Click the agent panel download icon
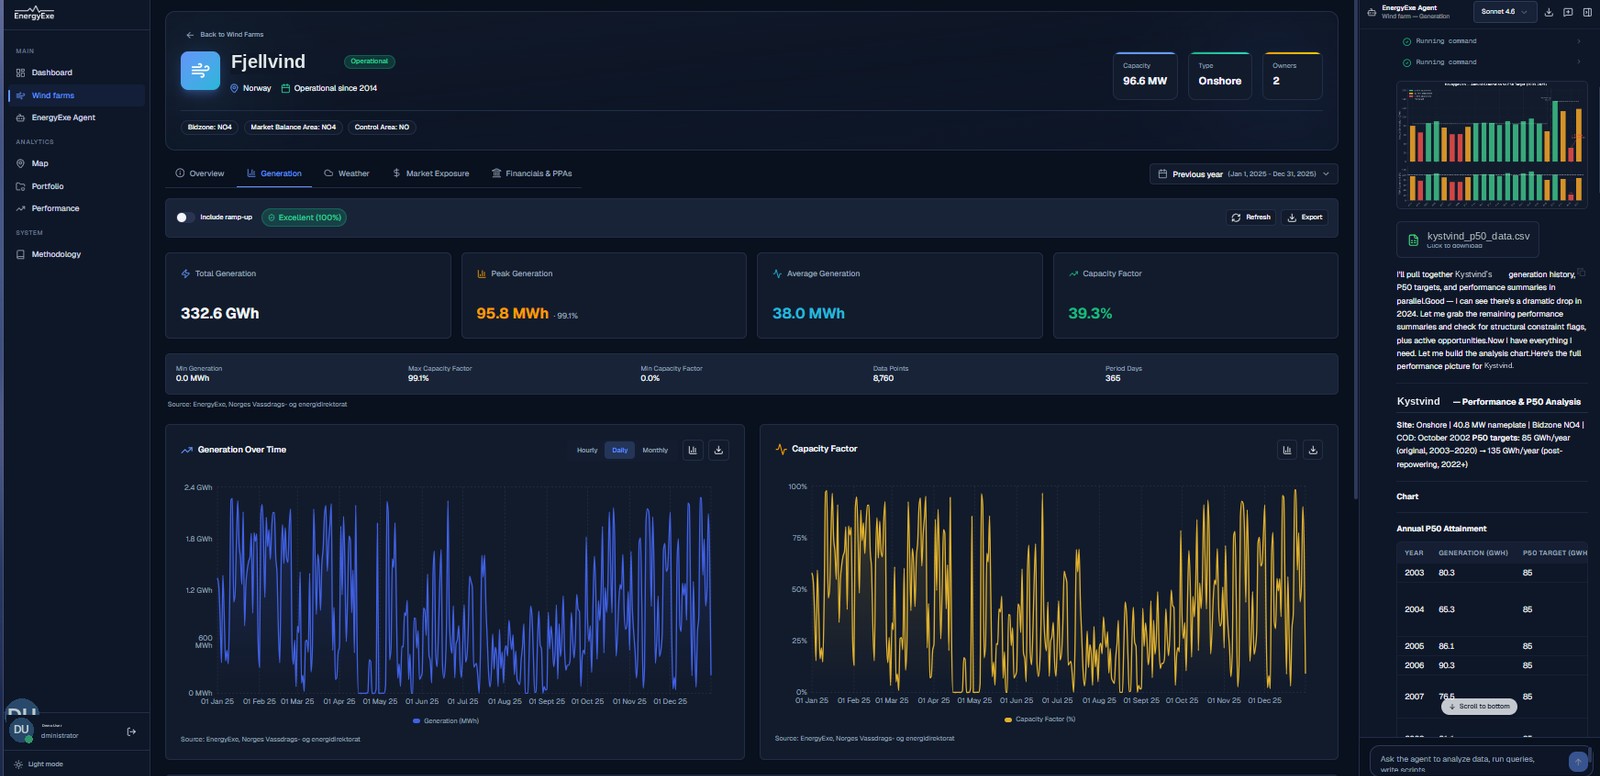The image size is (1600, 776). tap(1549, 12)
